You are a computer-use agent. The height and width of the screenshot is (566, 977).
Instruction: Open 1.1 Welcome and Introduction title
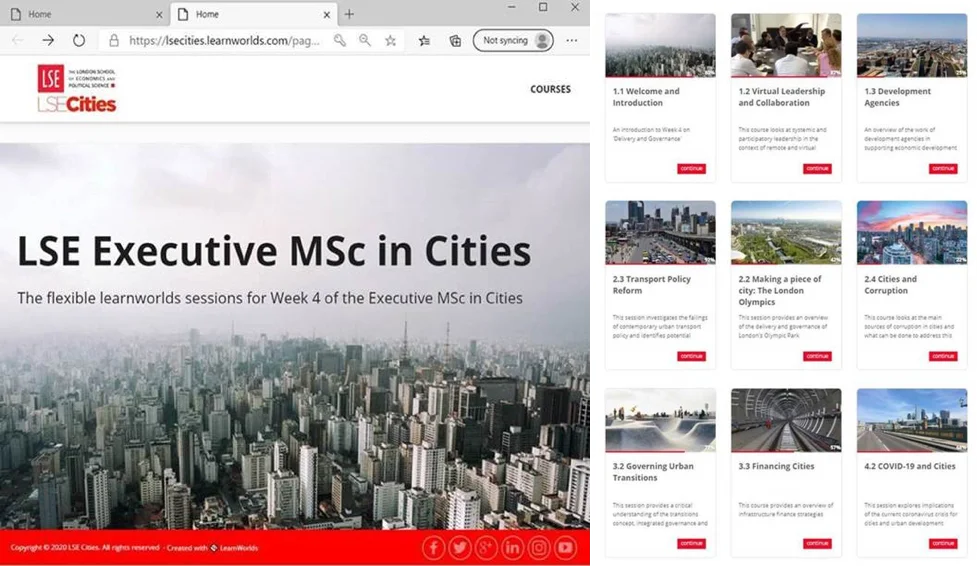(x=646, y=97)
